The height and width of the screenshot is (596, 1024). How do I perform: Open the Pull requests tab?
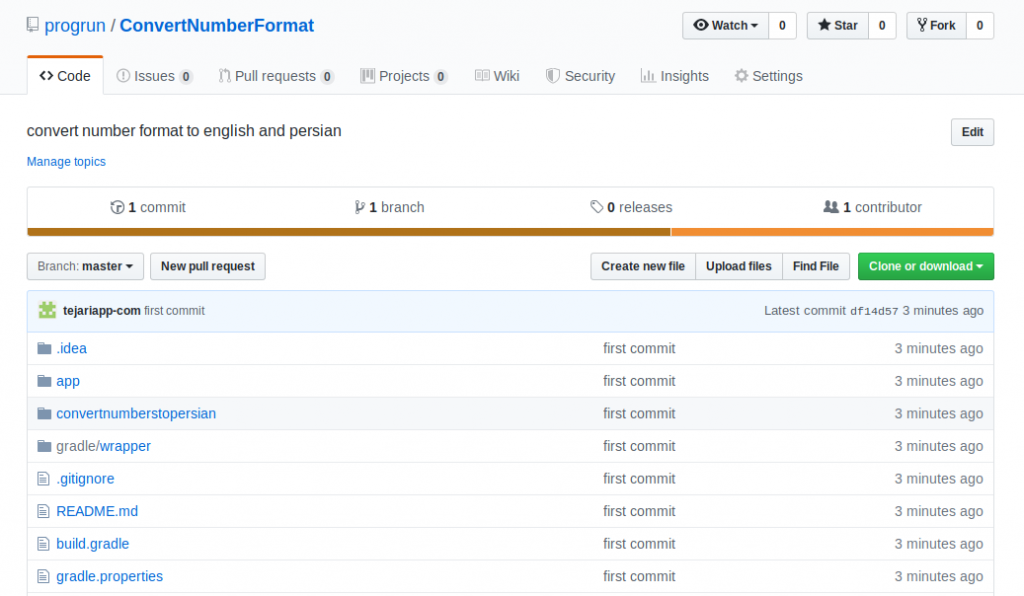276,76
